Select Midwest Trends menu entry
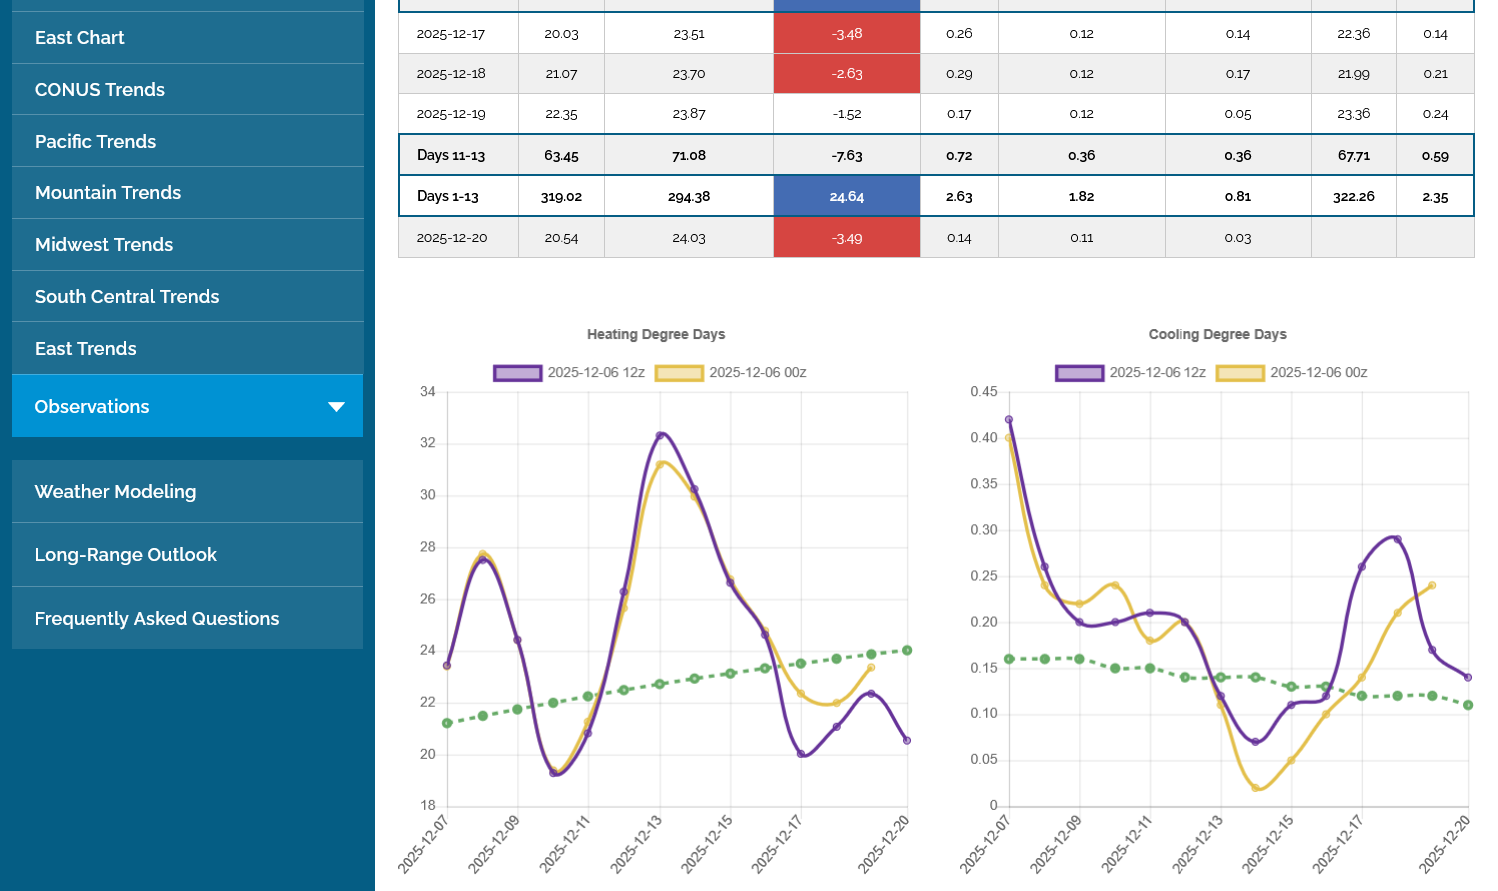The height and width of the screenshot is (891, 1498). pos(103,245)
